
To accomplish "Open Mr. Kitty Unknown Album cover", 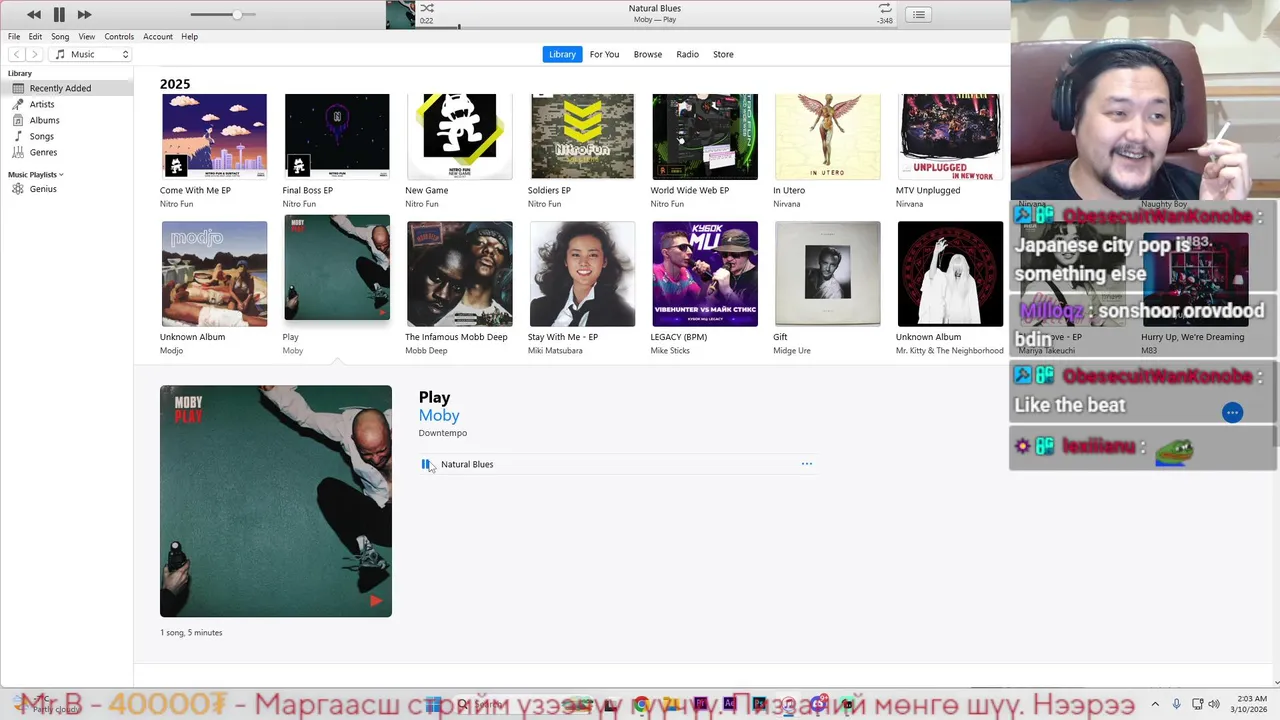I will tap(950, 274).
